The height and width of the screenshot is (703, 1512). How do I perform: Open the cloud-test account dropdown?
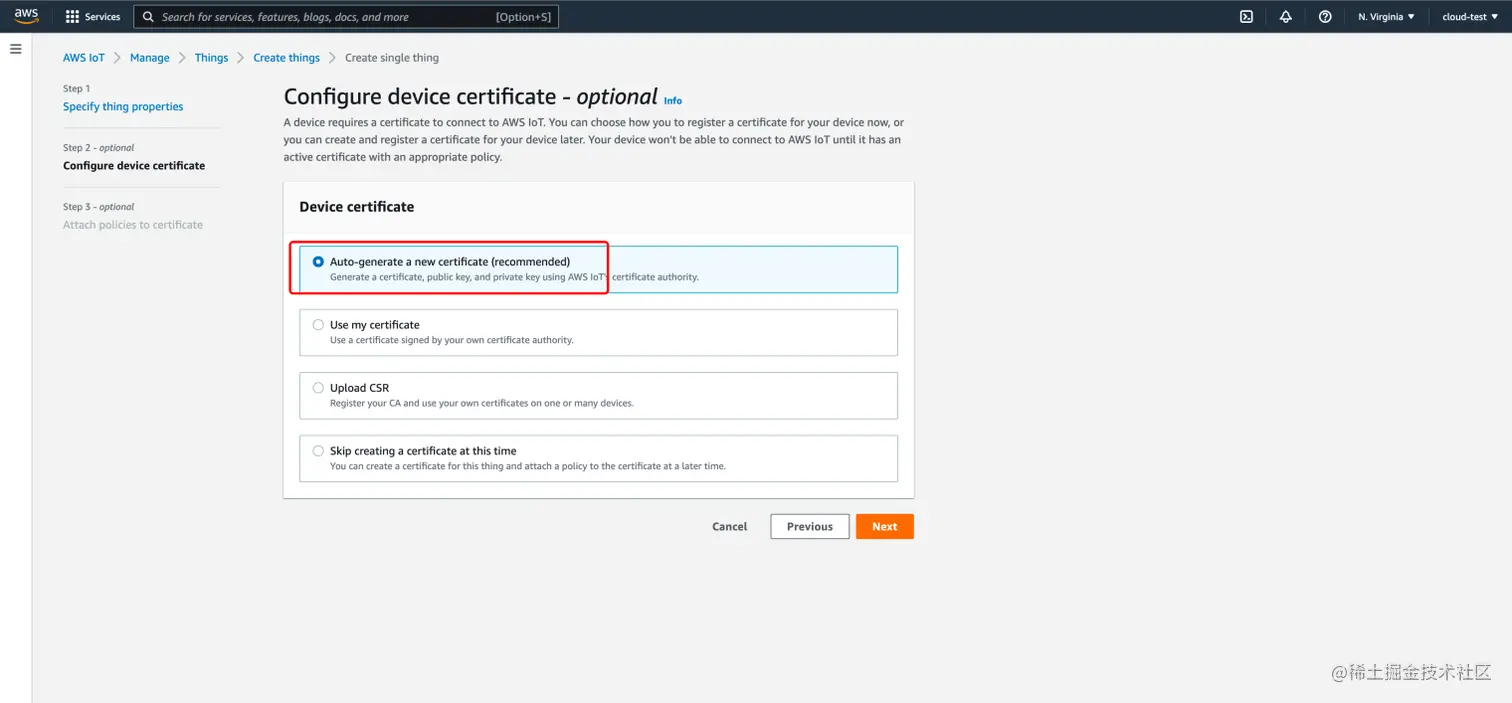point(1469,17)
